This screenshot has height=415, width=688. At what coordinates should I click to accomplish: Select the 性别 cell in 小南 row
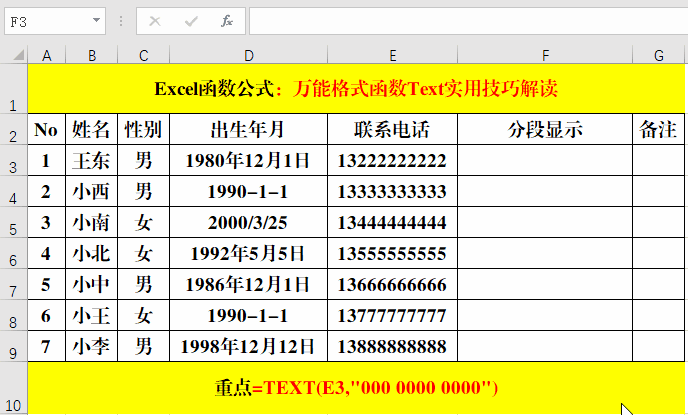(143, 222)
